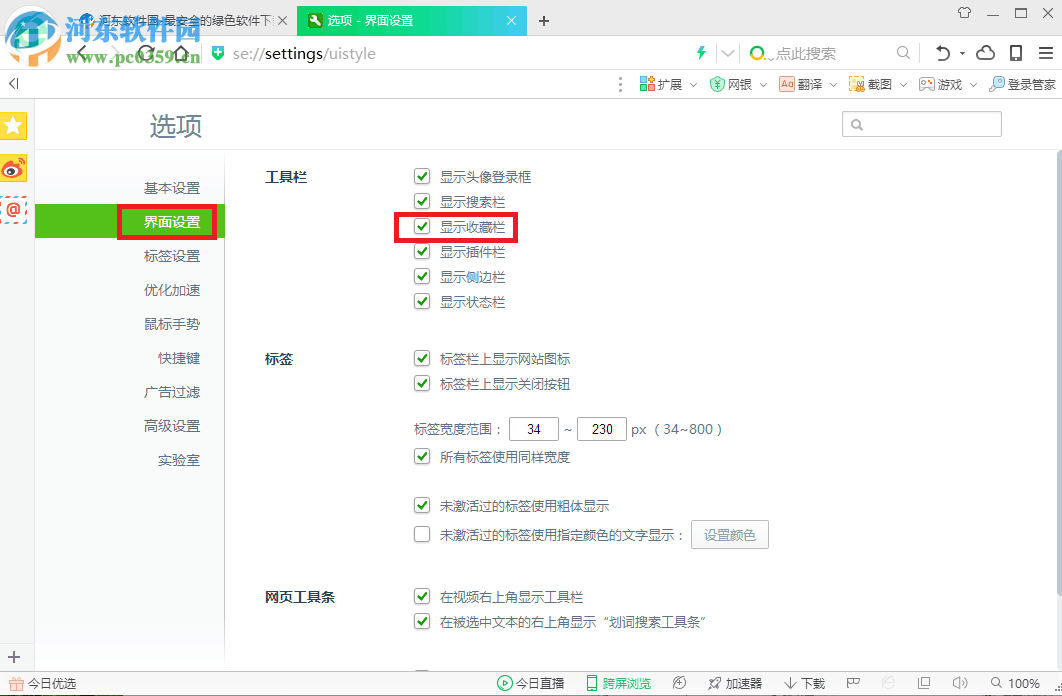Expand the 翻译 dropdown chevron
The width and height of the screenshot is (1062, 696).
tap(834, 84)
